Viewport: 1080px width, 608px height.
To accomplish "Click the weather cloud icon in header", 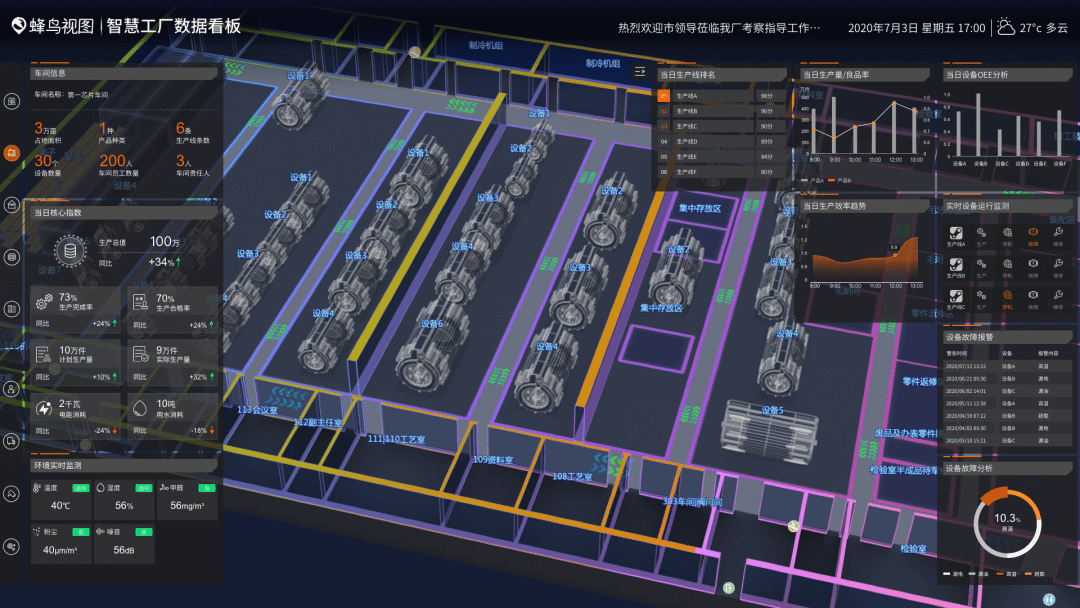I will click(1005, 28).
